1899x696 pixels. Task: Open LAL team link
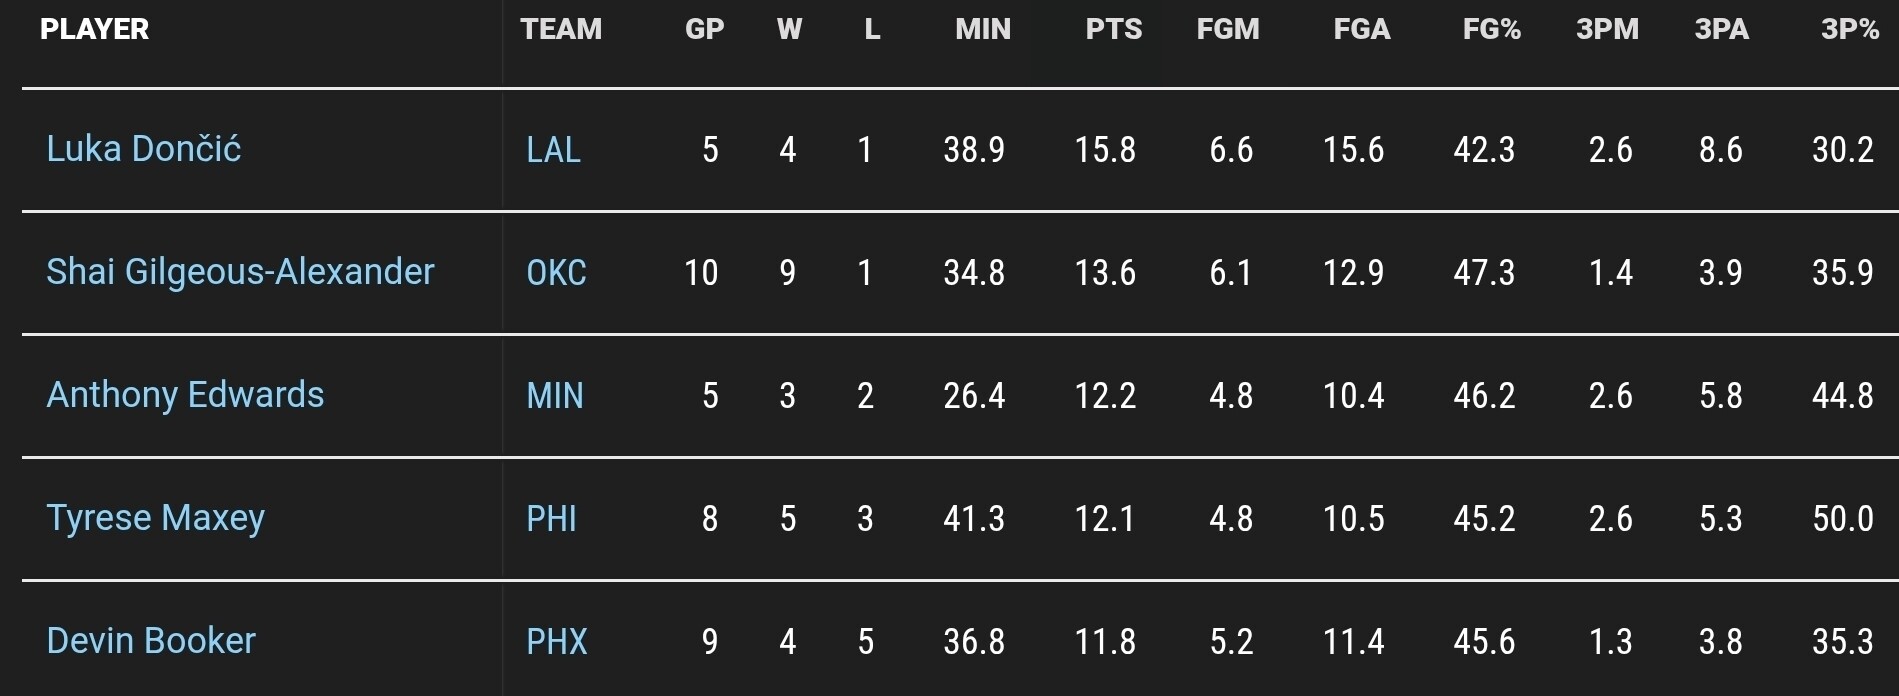pos(553,150)
